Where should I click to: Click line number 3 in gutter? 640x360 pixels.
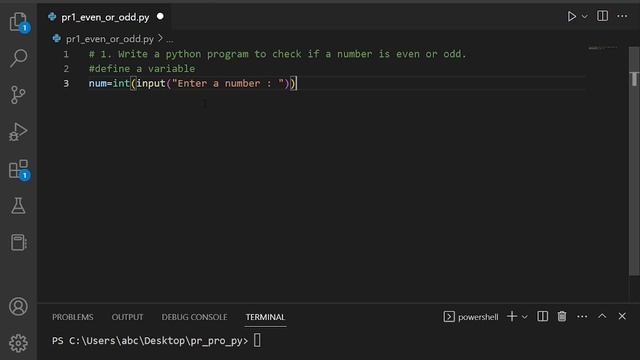(x=66, y=83)
